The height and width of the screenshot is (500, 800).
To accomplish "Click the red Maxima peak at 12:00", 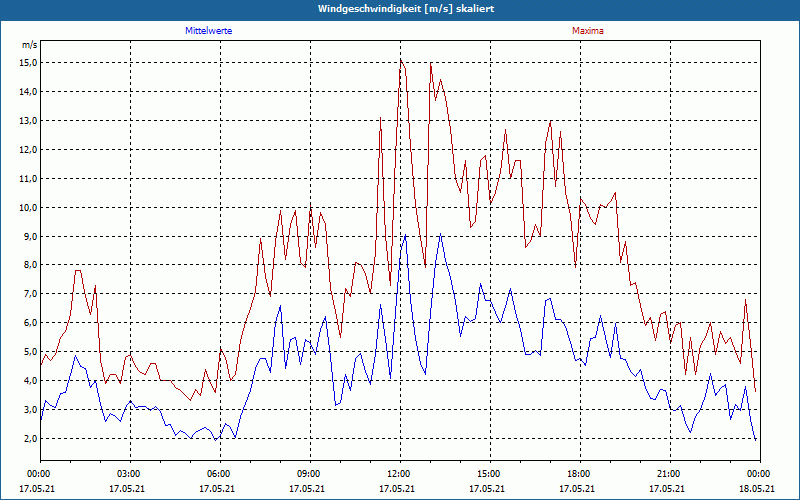I will tap(401, 59).
